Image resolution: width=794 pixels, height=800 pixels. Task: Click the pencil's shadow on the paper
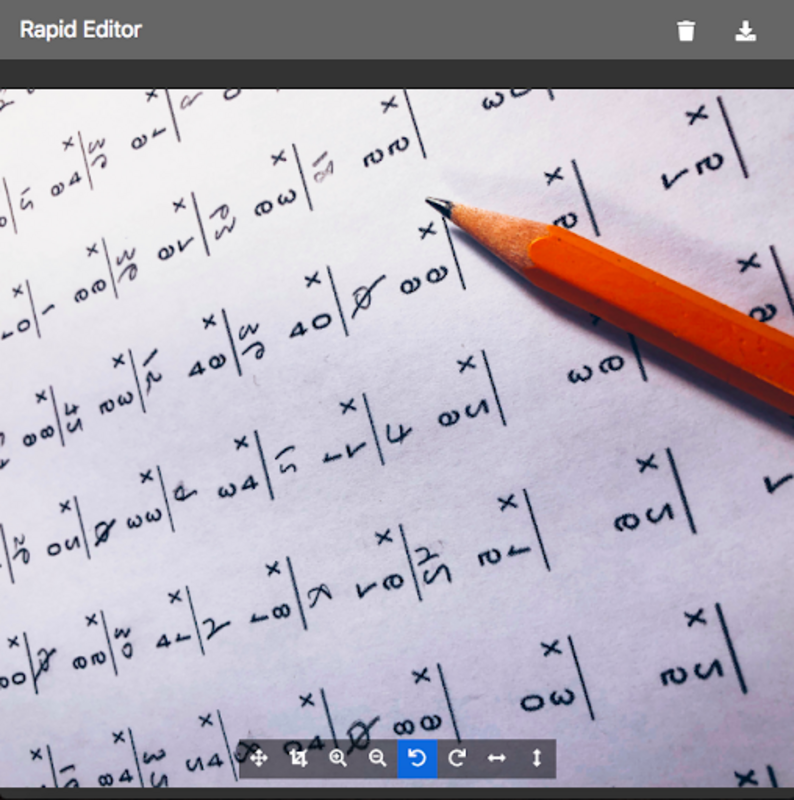click(600, 330)
